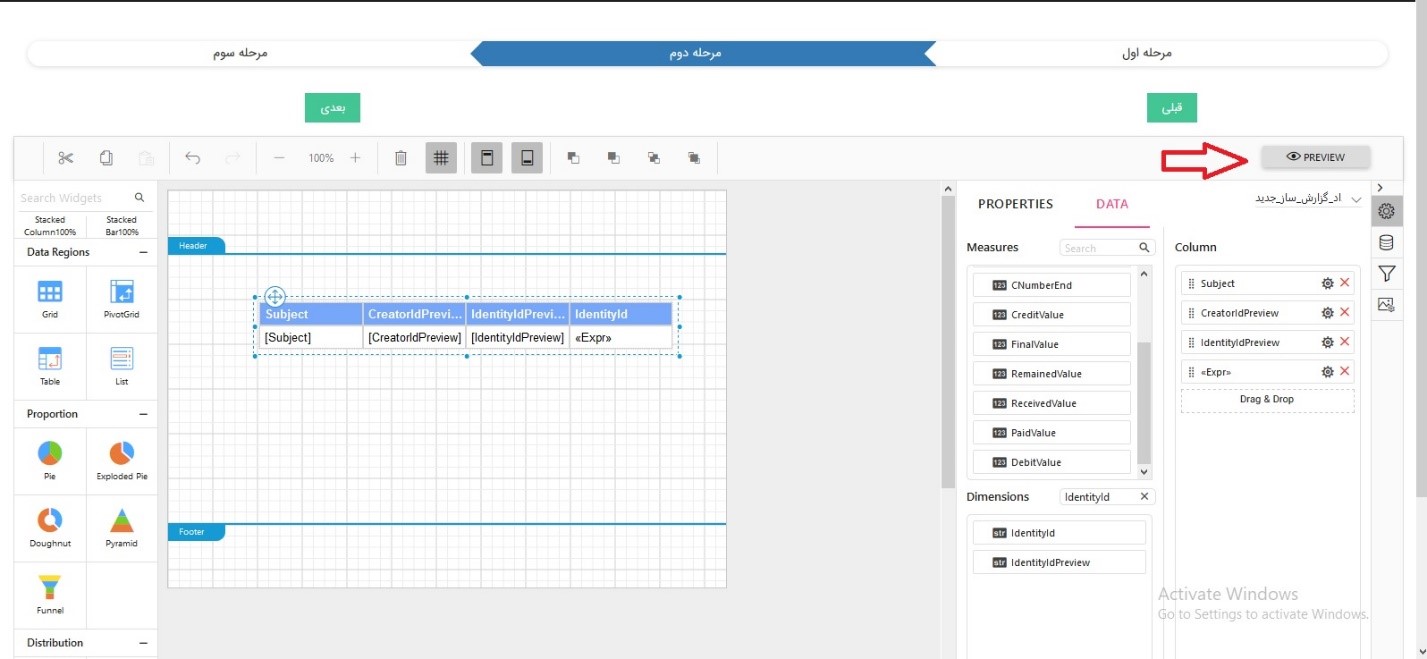Select the Doughnut chart widget
Viewport: 1427px width, 659px height.
click(x=50, y=527)
